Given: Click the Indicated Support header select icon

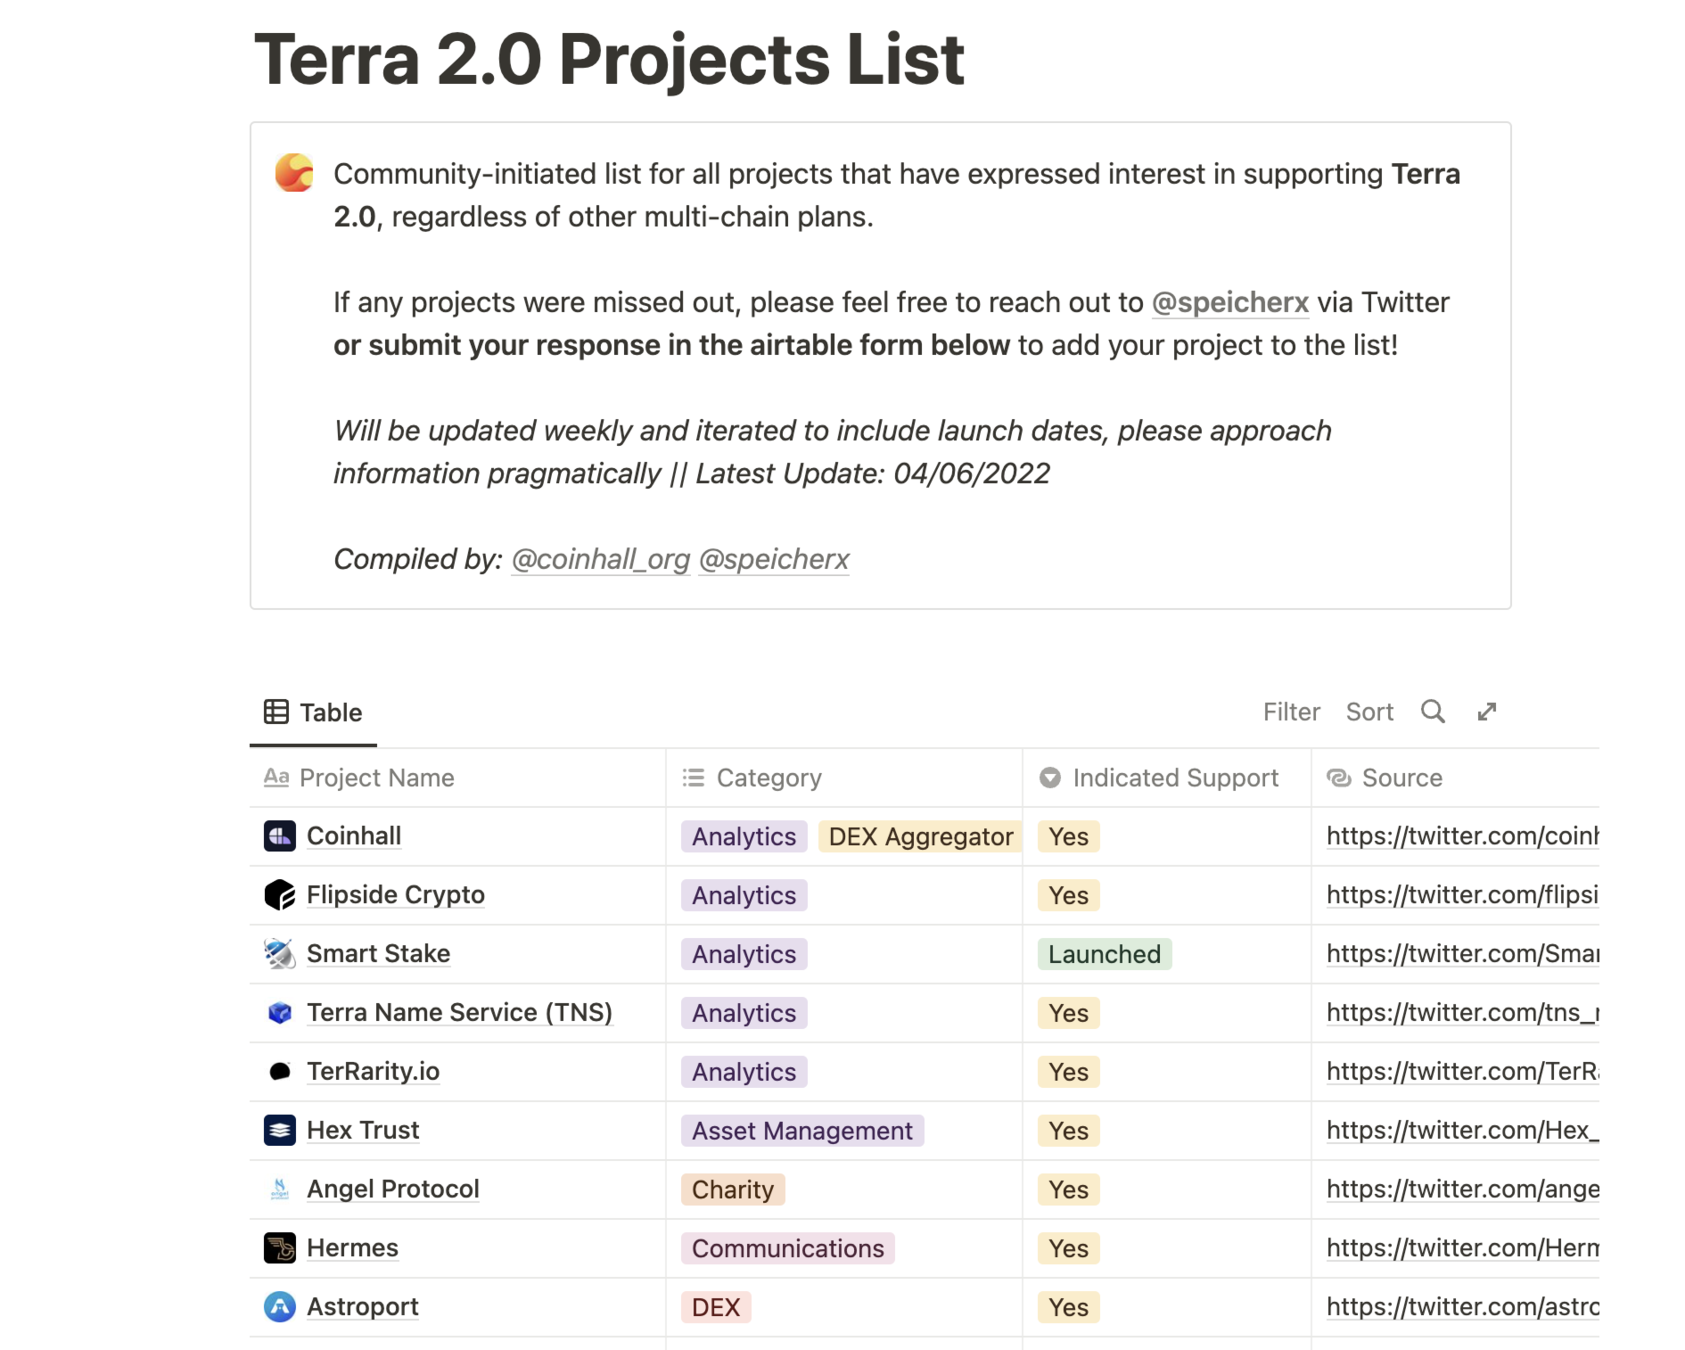Looking at the screenshot, I should [x=1049, y=778].
